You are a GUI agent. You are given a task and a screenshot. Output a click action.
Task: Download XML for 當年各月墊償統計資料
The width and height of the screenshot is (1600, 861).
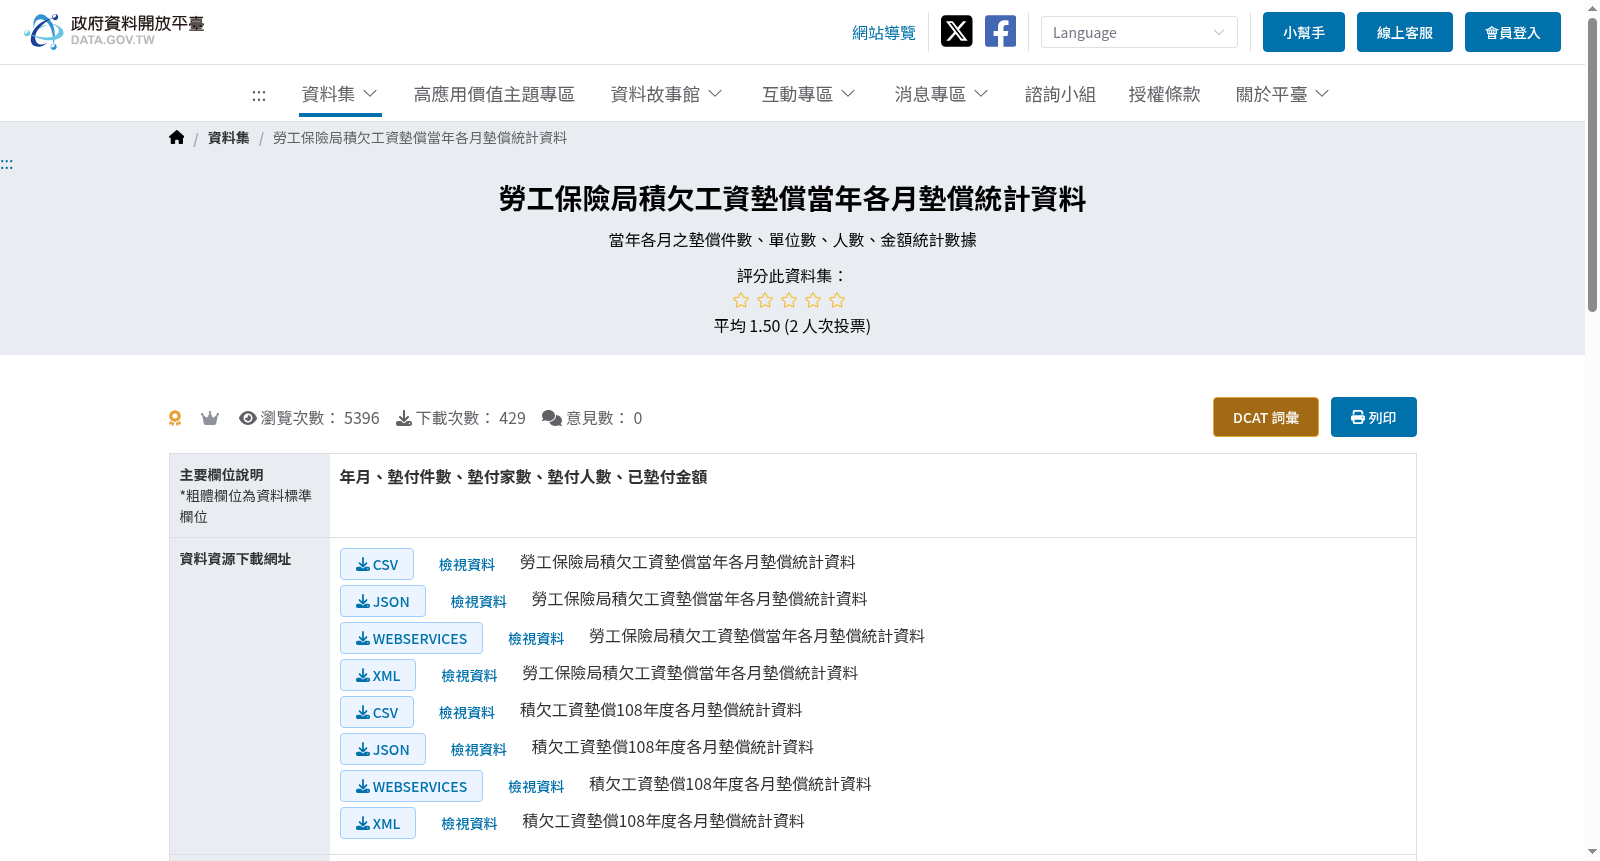[378, 675]
